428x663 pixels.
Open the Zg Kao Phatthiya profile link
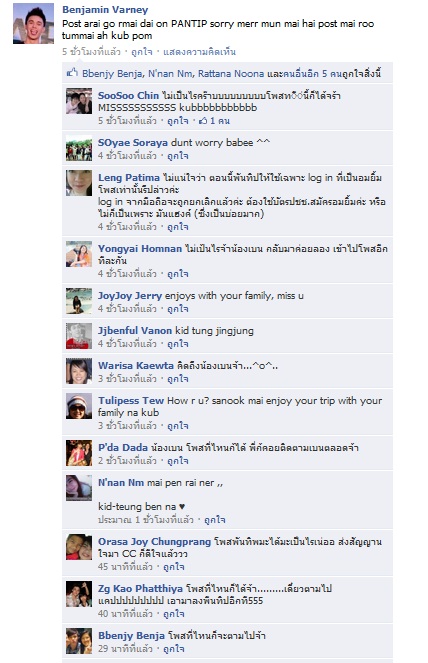pos(140,589)
